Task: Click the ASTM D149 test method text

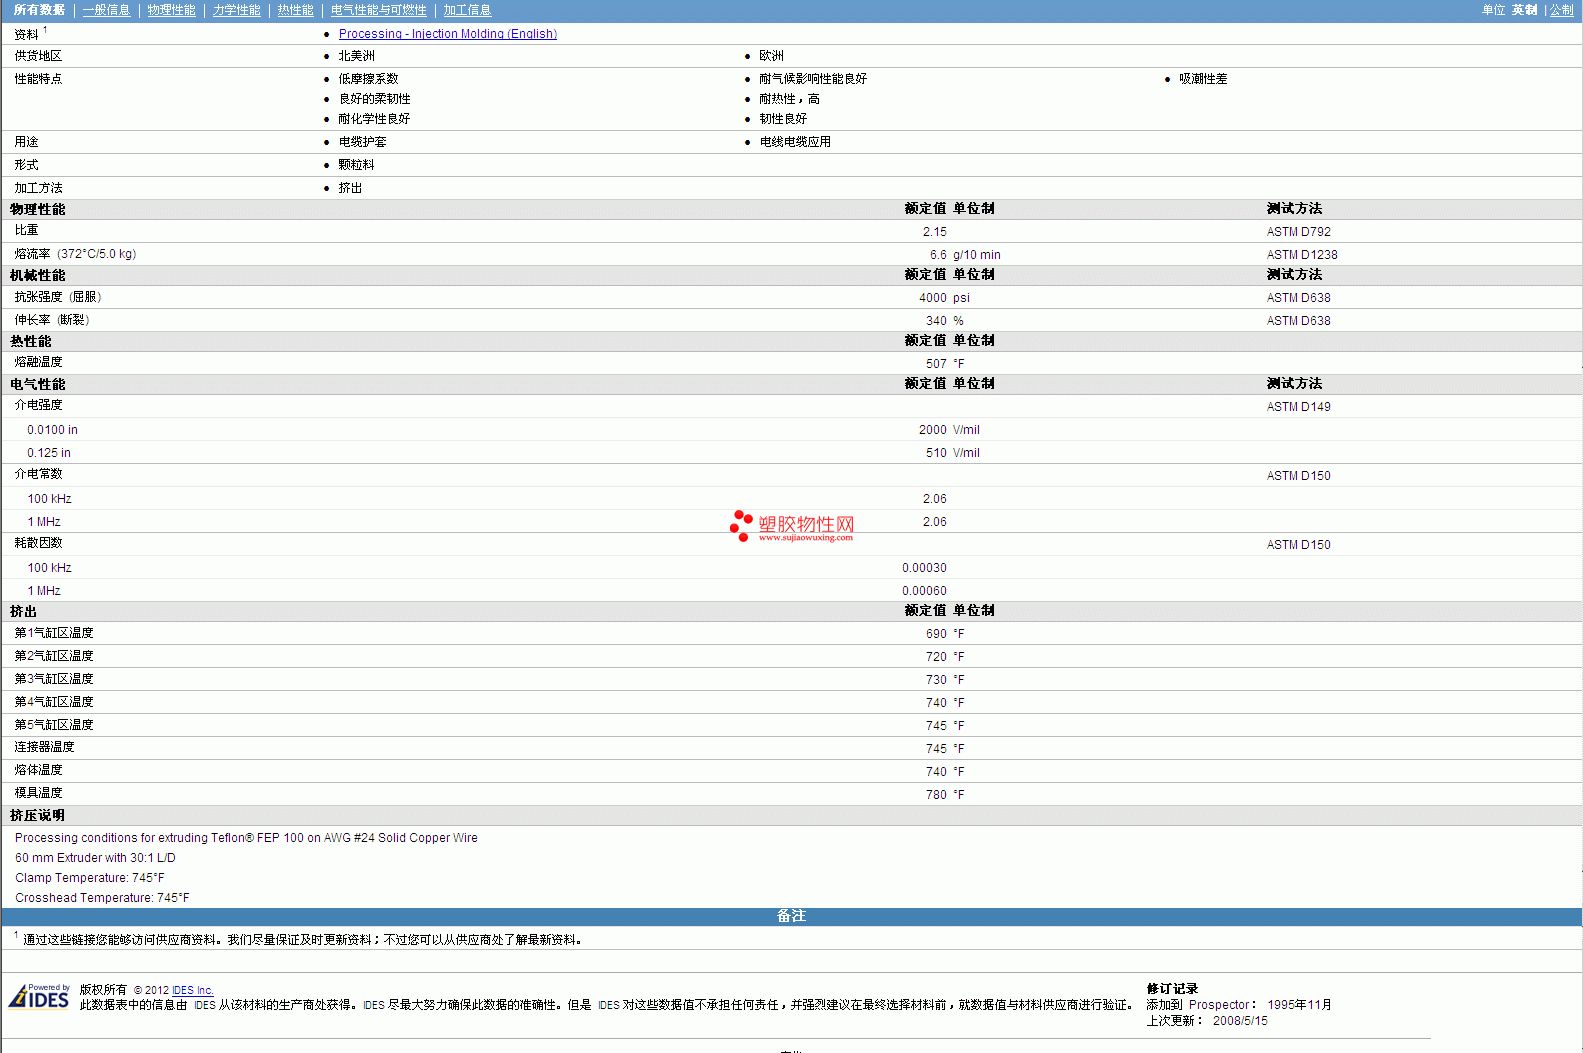Action: click(x=1298, y=407)
